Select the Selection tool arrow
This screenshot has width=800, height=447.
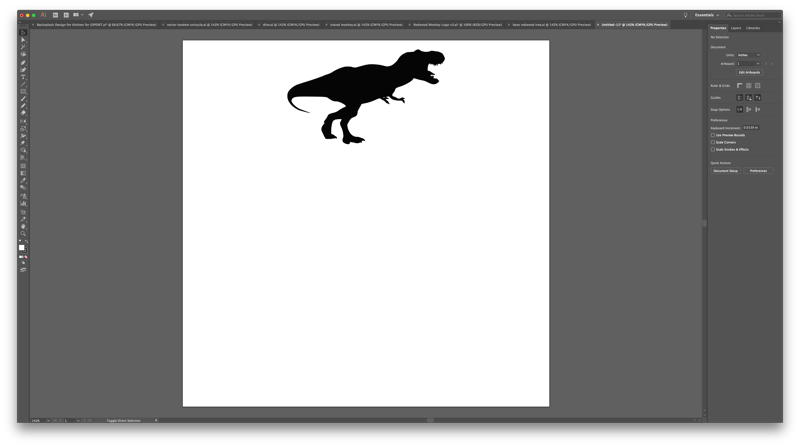(x=23, y=33)
